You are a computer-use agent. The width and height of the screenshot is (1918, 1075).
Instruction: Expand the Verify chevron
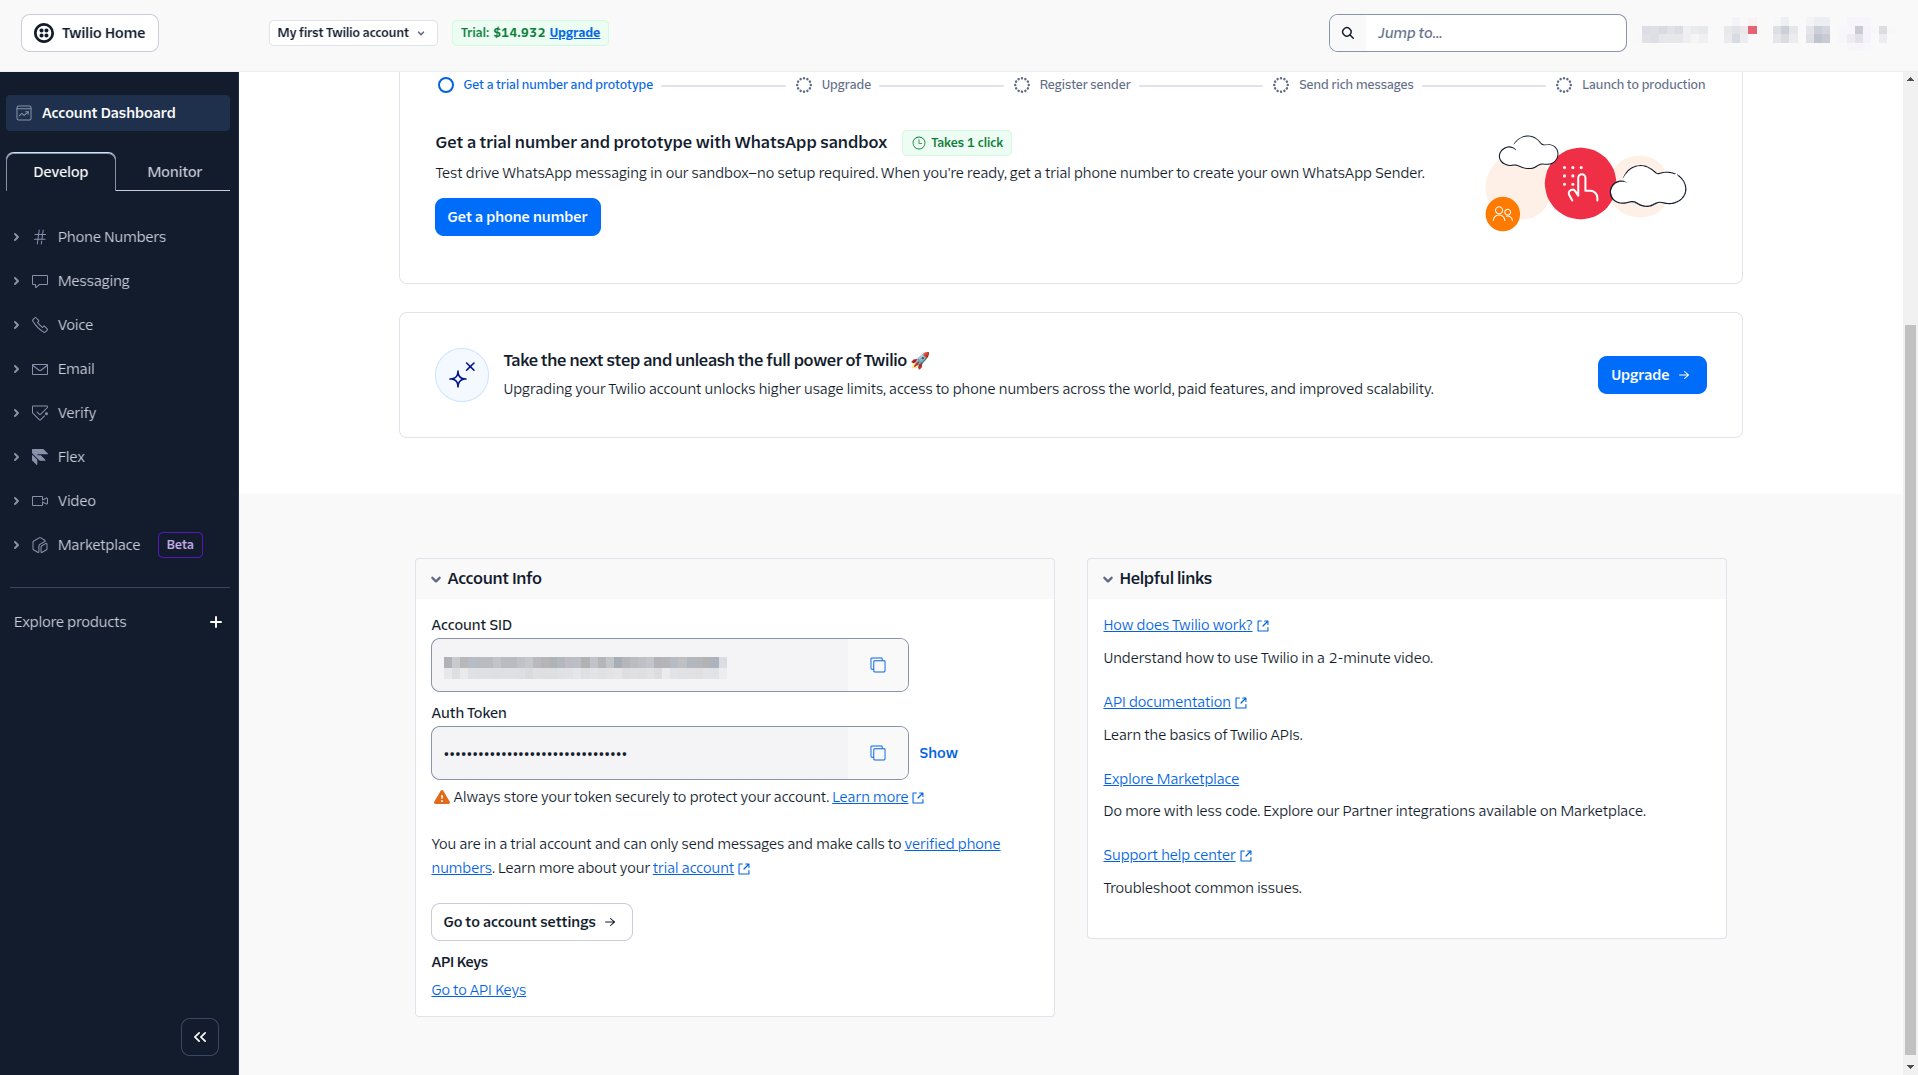click(16, 413)
